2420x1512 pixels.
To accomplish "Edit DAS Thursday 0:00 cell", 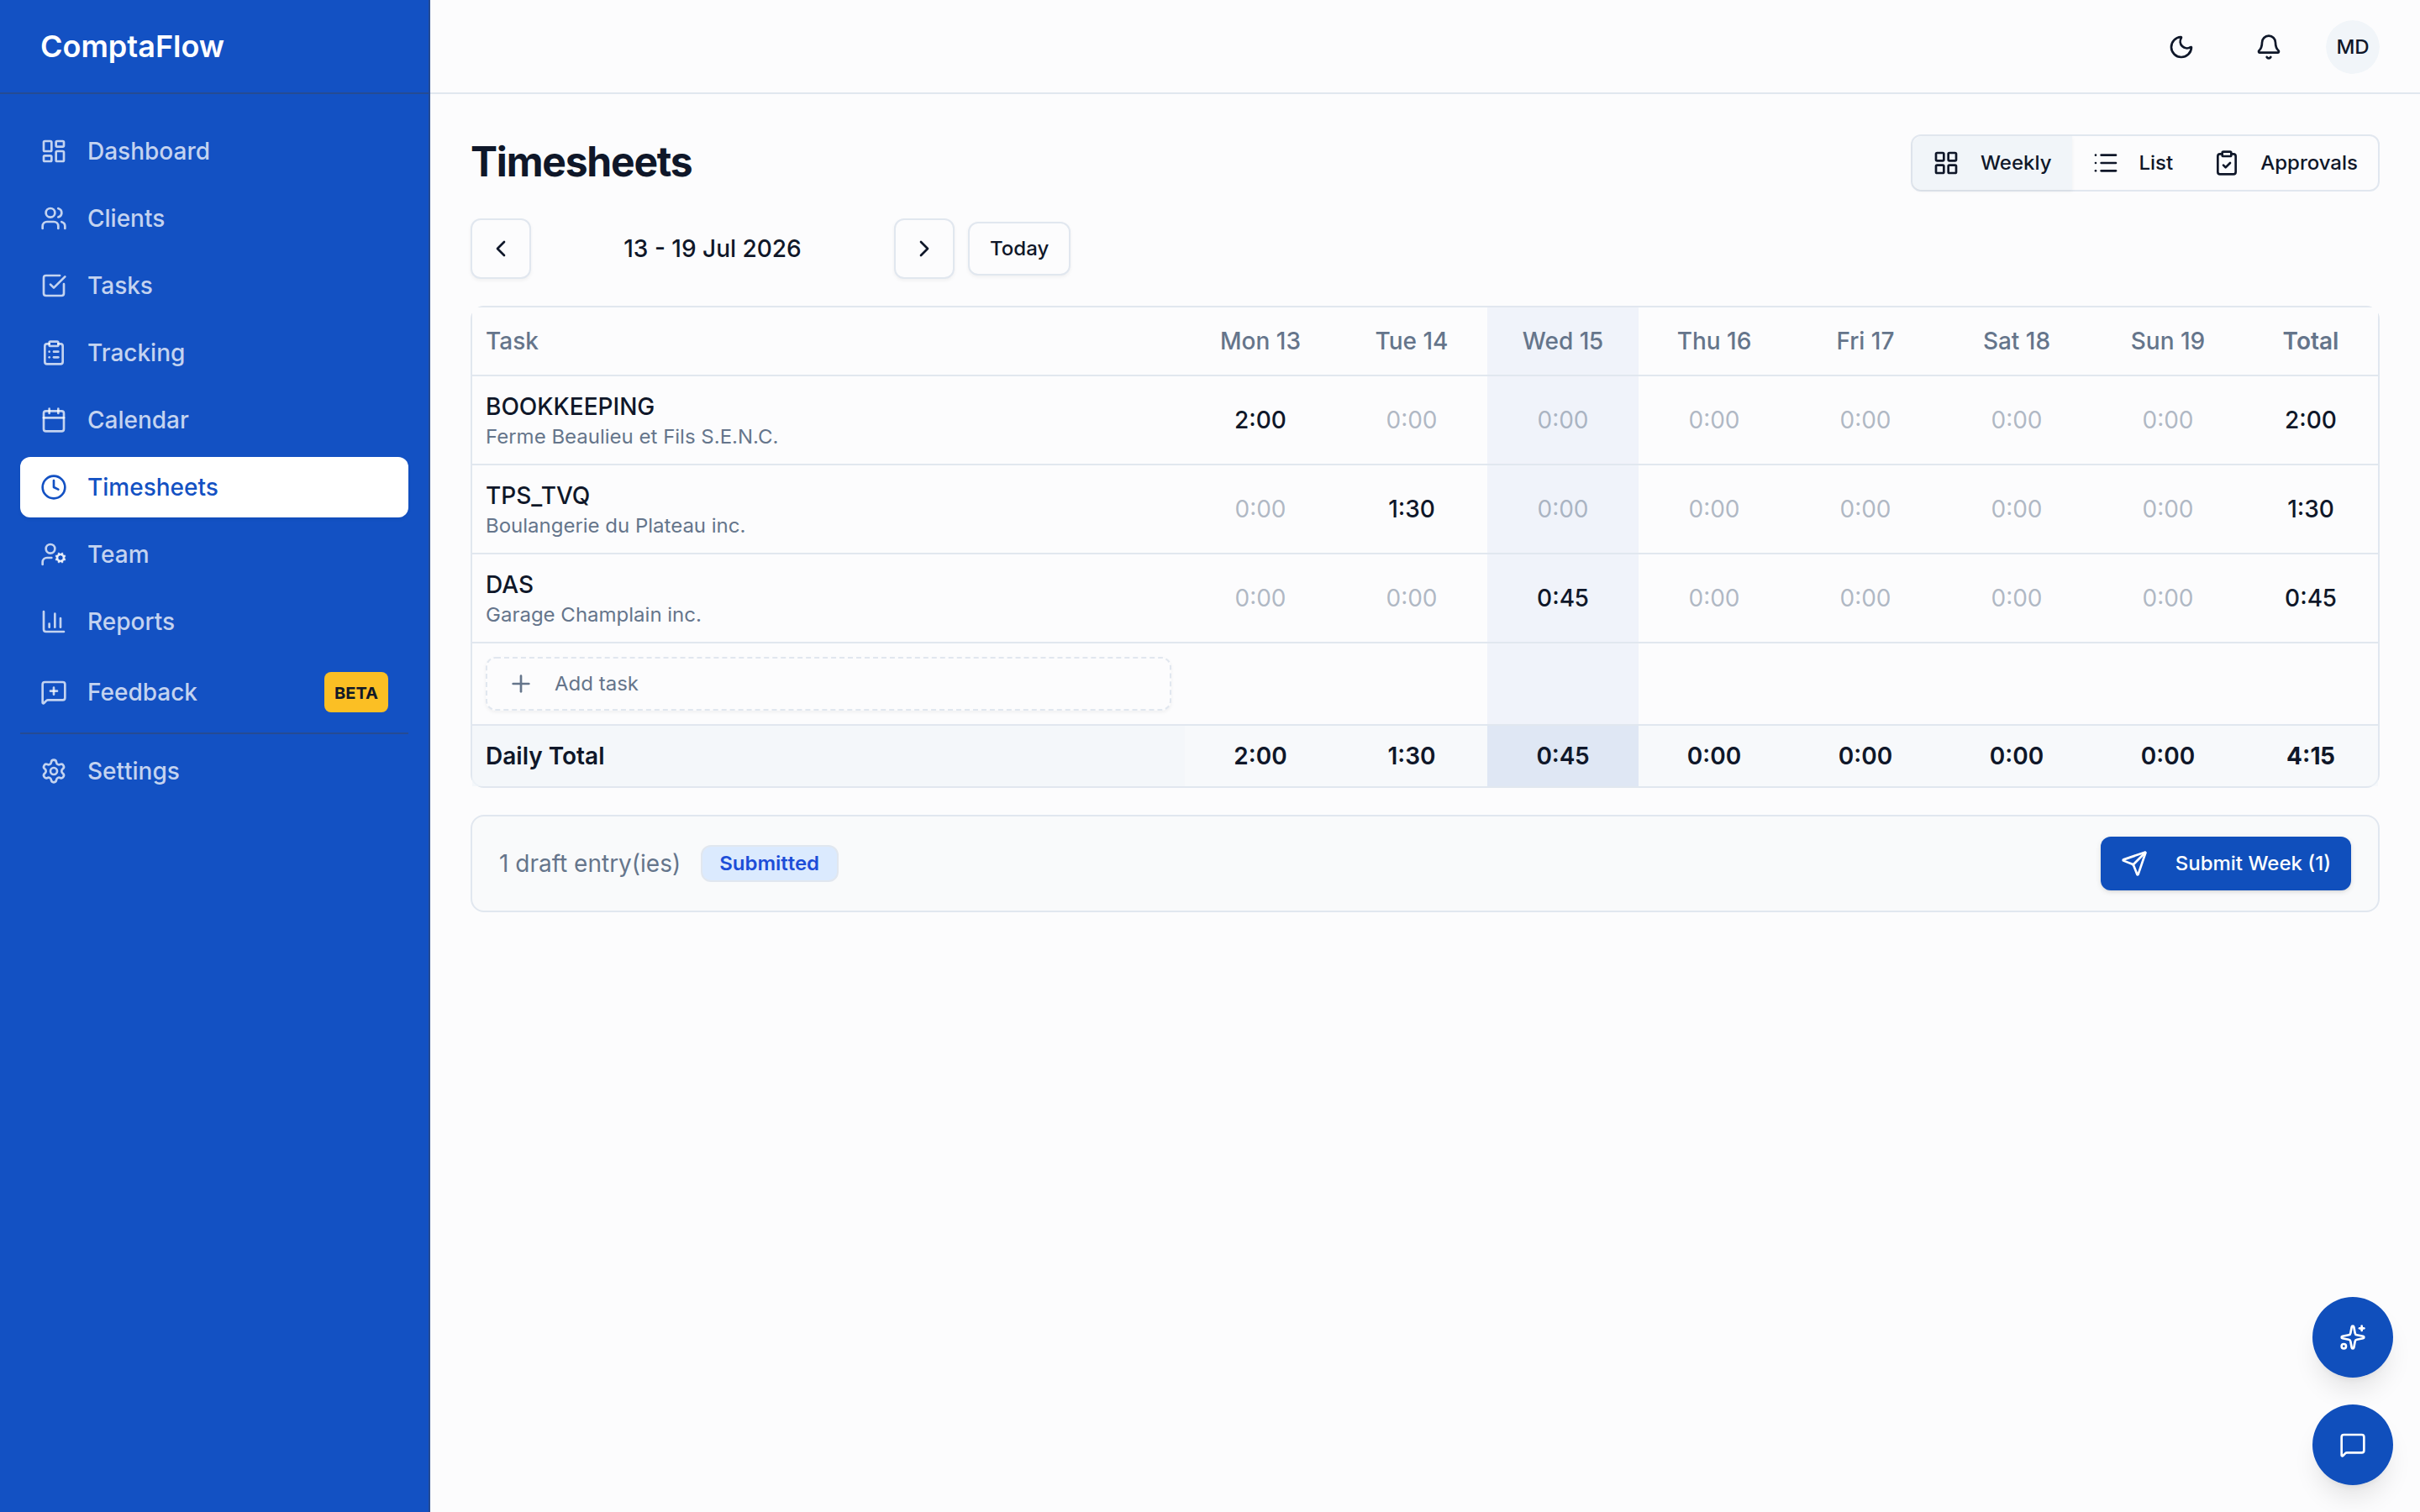I will click(1714, 598).
